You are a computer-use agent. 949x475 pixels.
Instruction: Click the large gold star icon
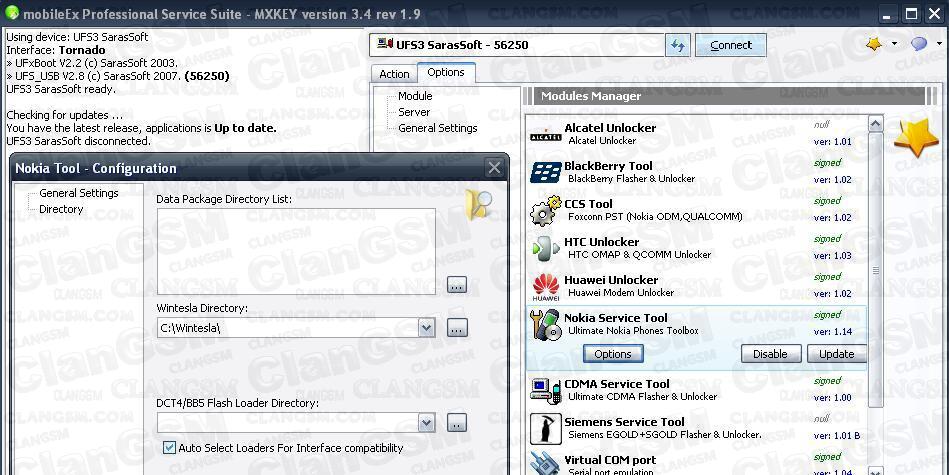tap(916, 139)
